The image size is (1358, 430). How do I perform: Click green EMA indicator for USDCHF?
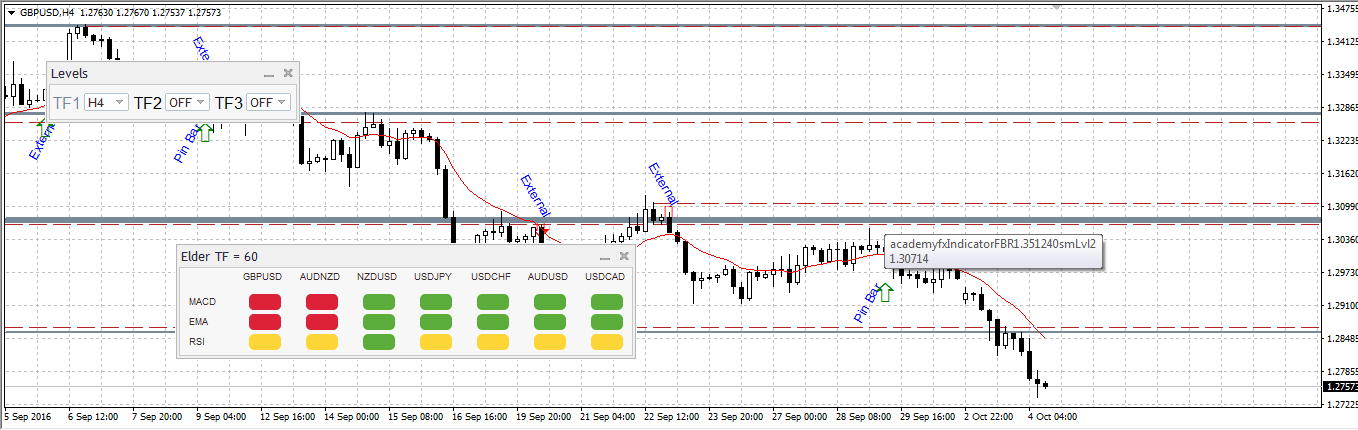[x=492, y=321]
